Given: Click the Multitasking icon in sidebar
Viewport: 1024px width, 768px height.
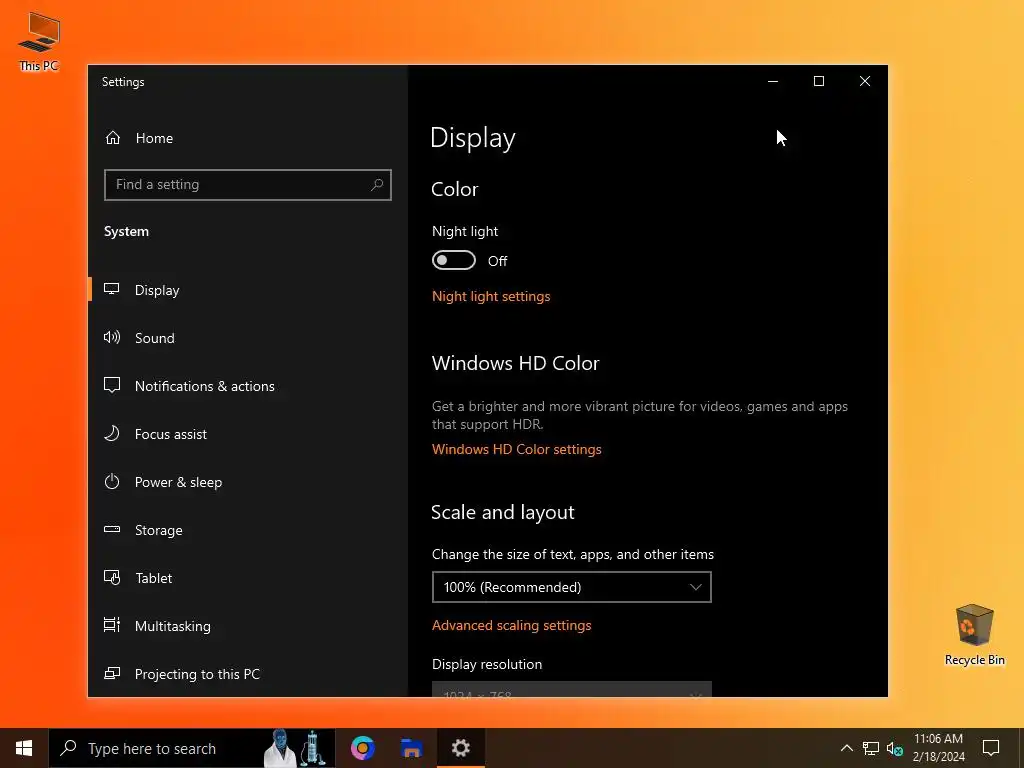Looking at the screenshot, I should click(x=112, y=626).
